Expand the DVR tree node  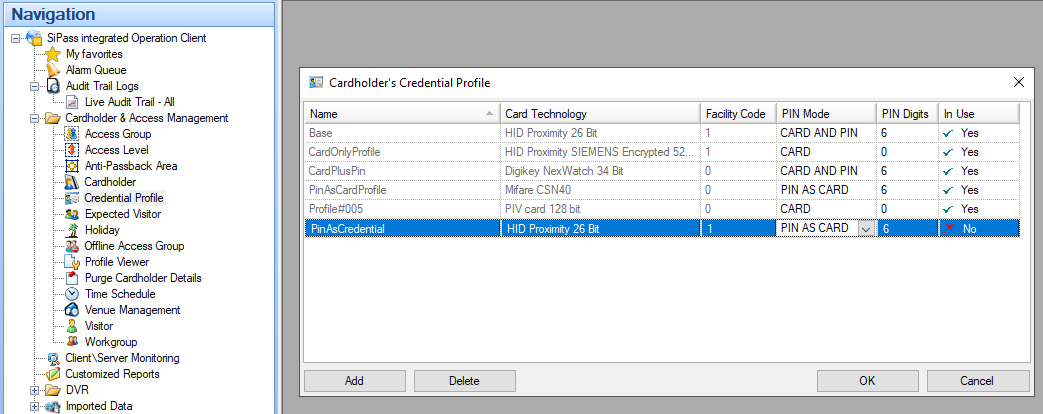(x=35, y=390)
